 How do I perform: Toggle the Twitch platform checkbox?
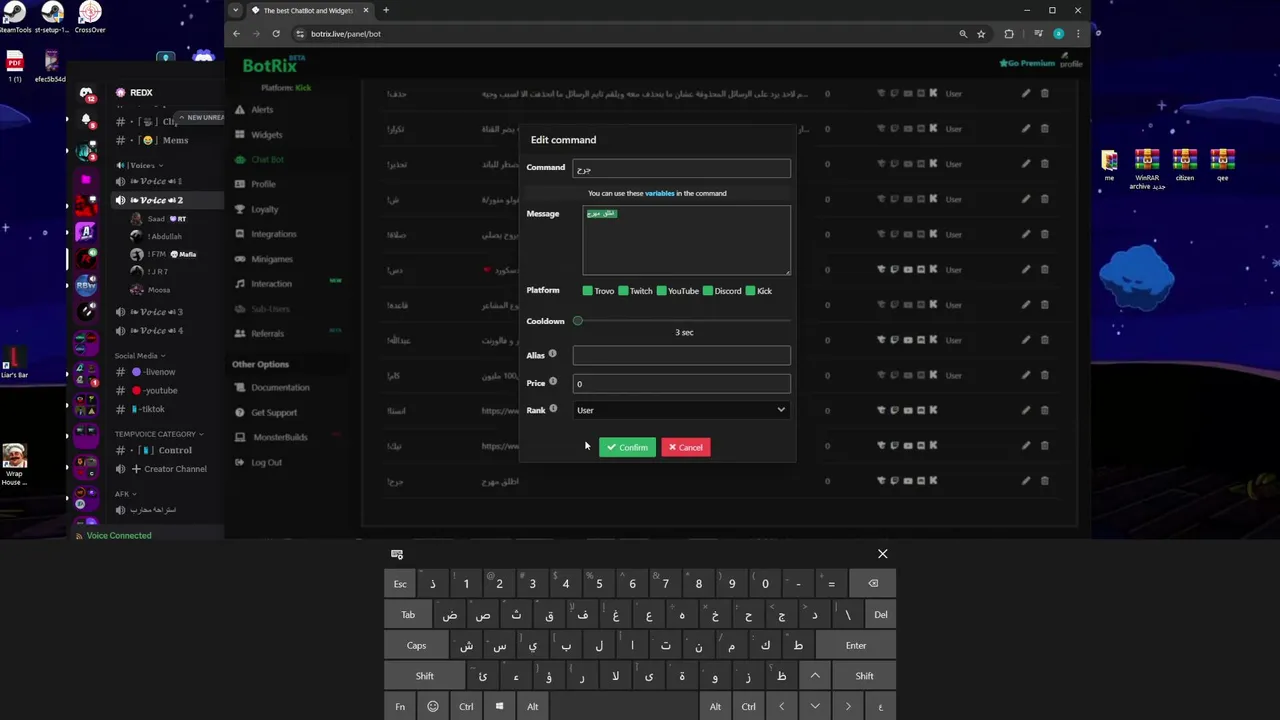point(623,291)
